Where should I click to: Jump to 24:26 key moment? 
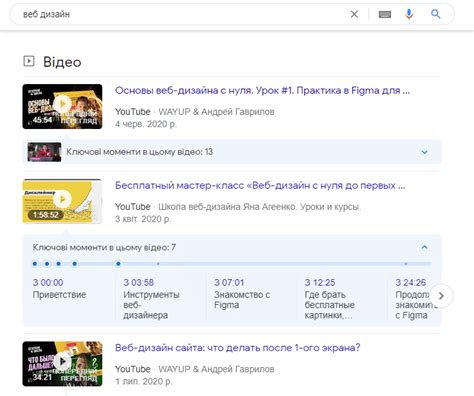tap(412, 299)
